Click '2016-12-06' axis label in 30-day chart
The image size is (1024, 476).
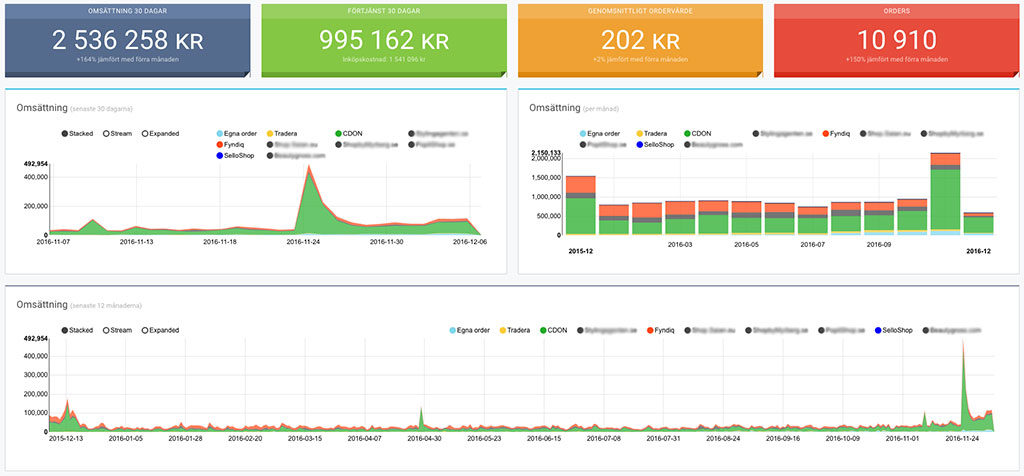coord(470,242)
